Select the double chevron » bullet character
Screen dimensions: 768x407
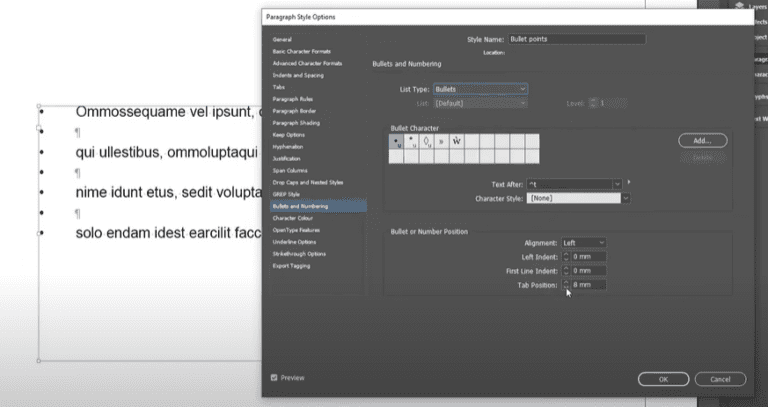441,142
